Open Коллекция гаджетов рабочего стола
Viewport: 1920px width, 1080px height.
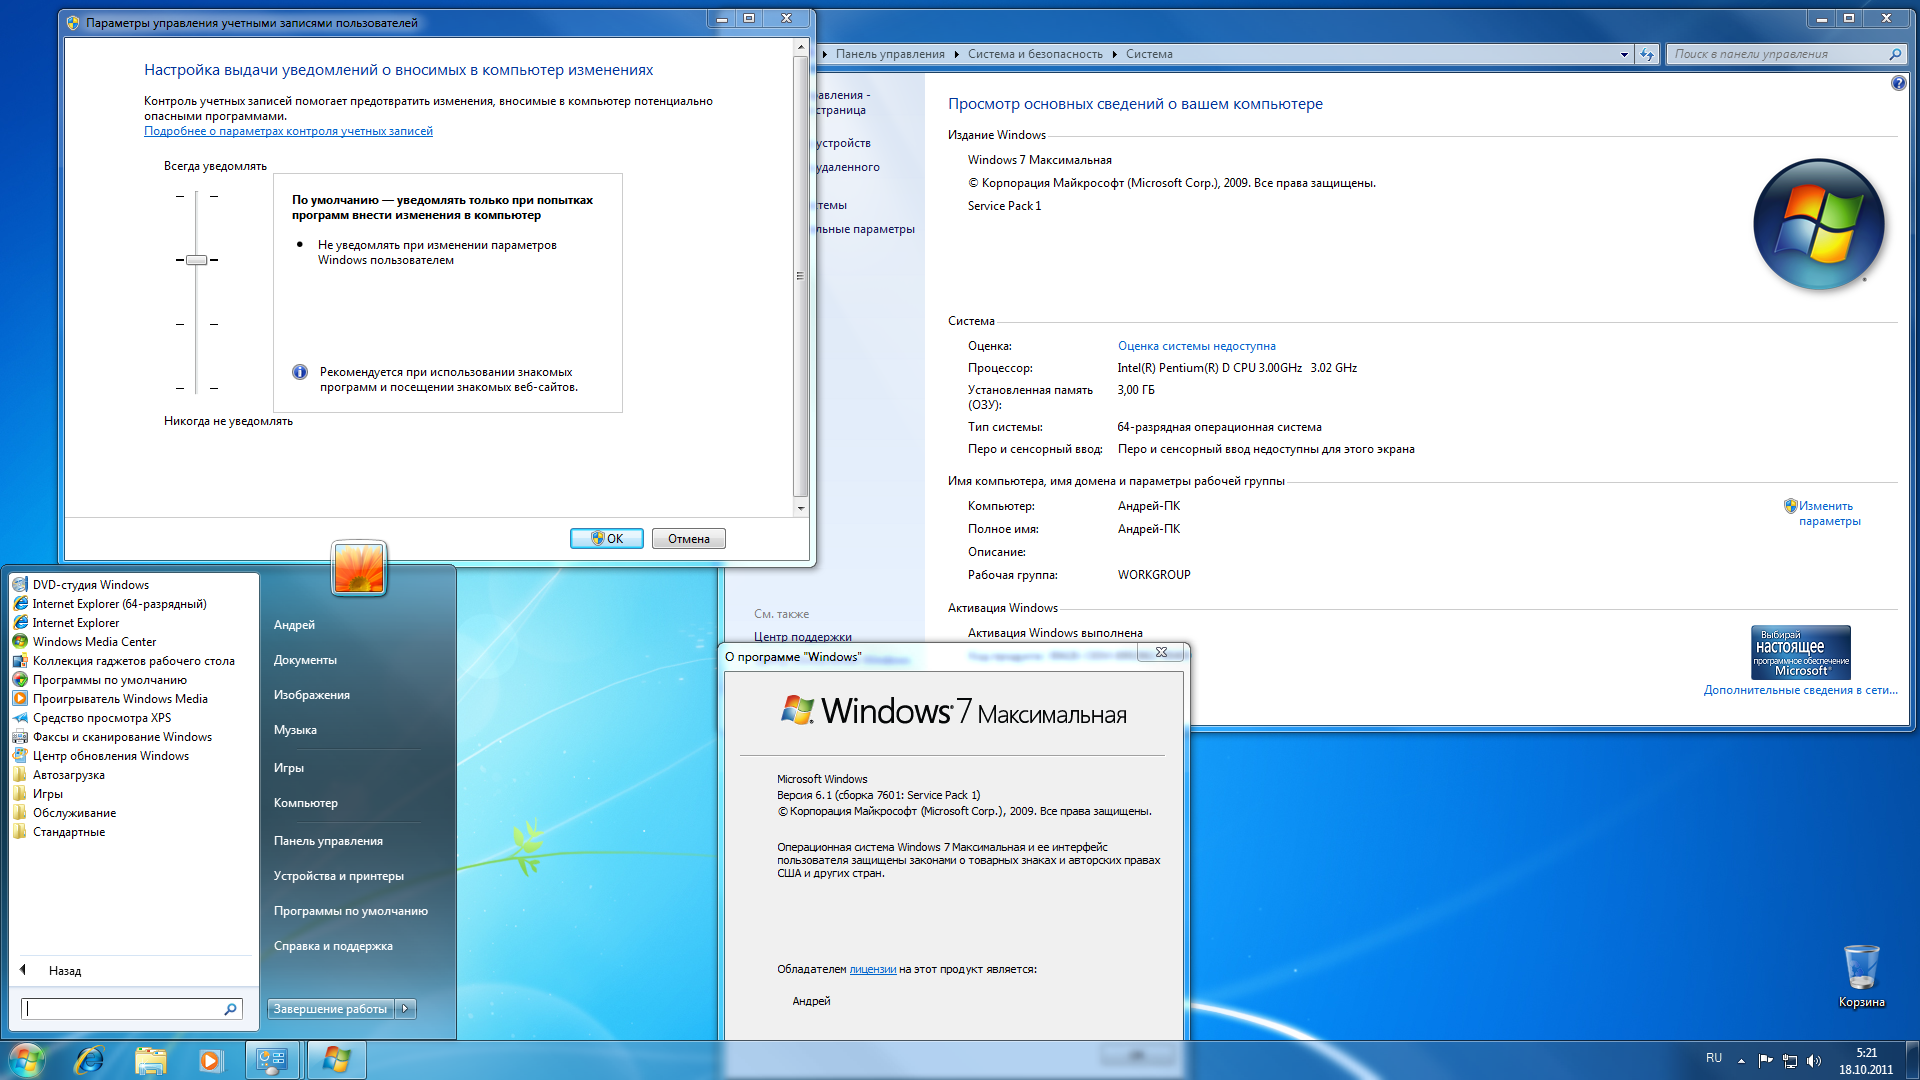pyautogui.click(x=133, y=661)
